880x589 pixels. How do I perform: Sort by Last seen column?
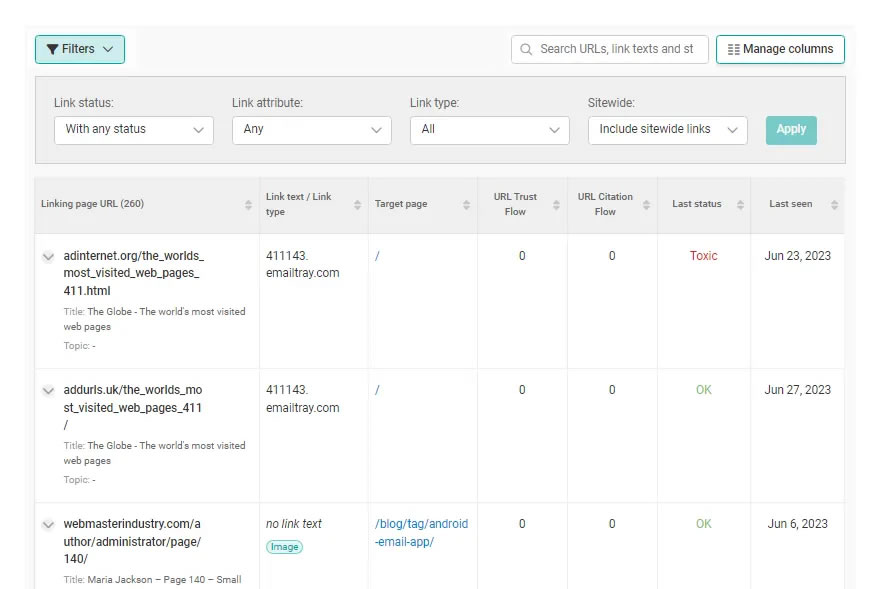pos(835,205)
